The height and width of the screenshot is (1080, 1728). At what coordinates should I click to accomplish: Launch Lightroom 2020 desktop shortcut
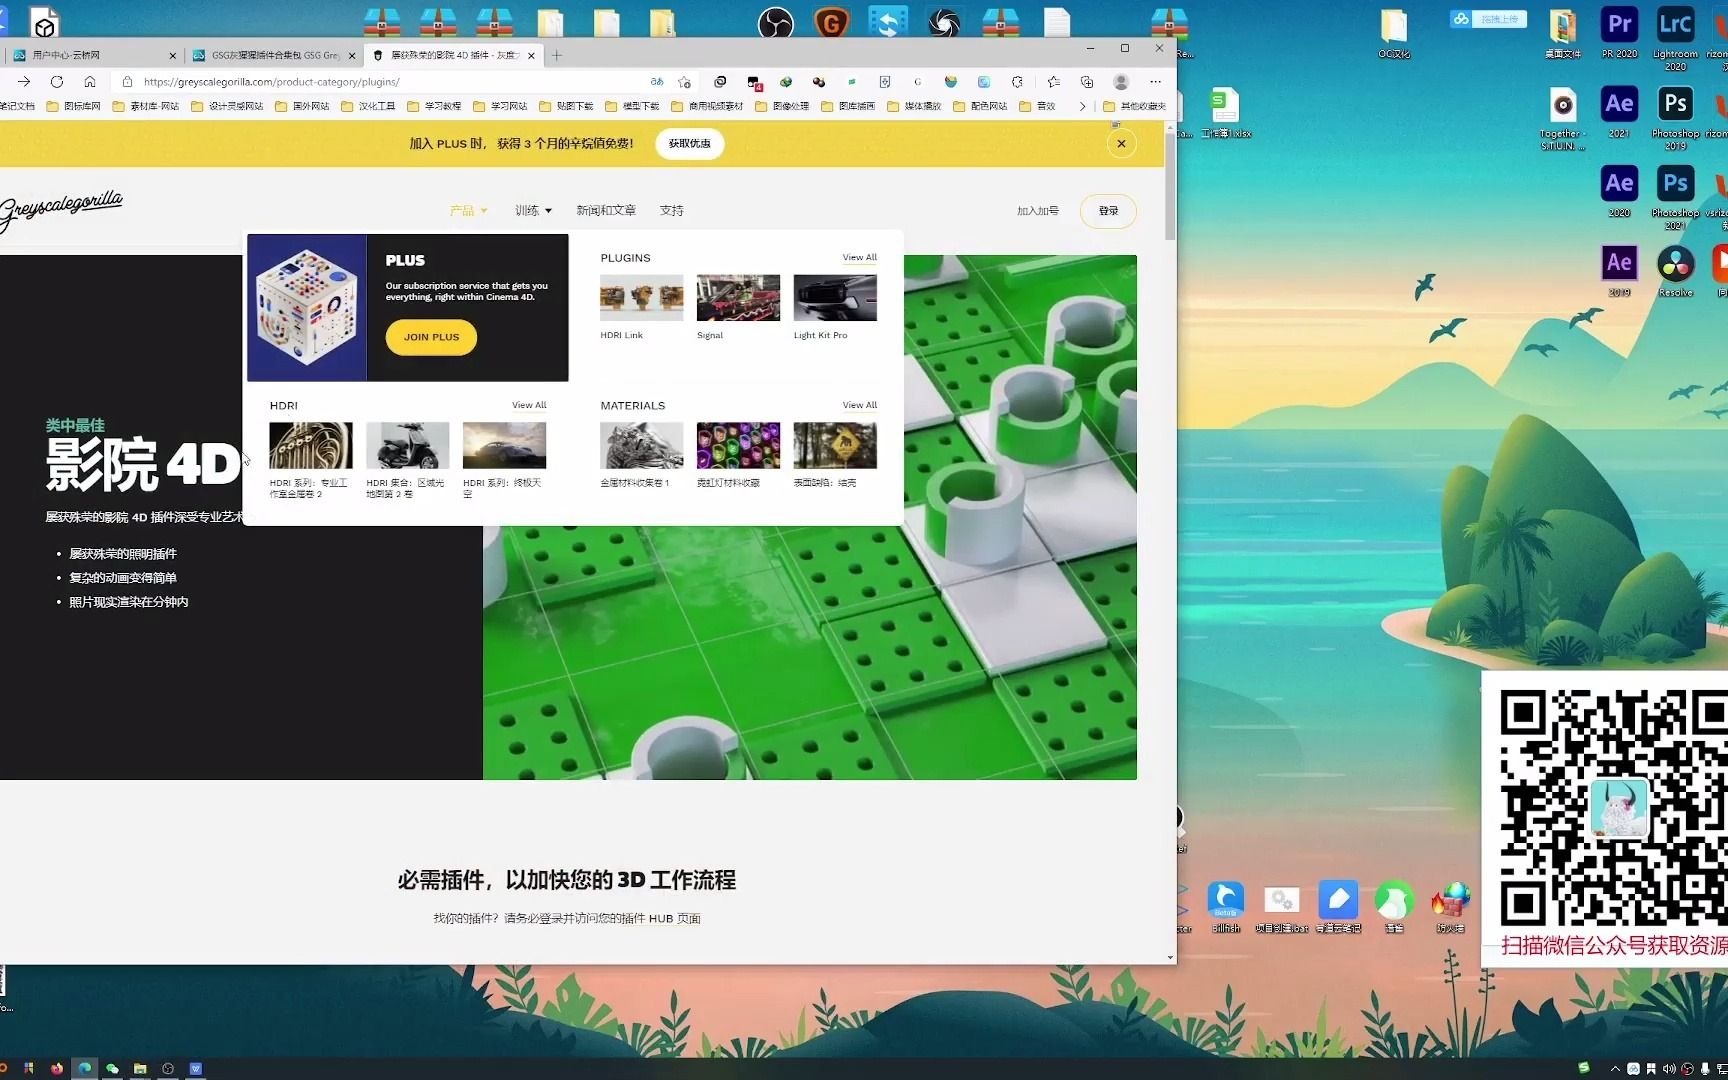(x=1675, y=38)
